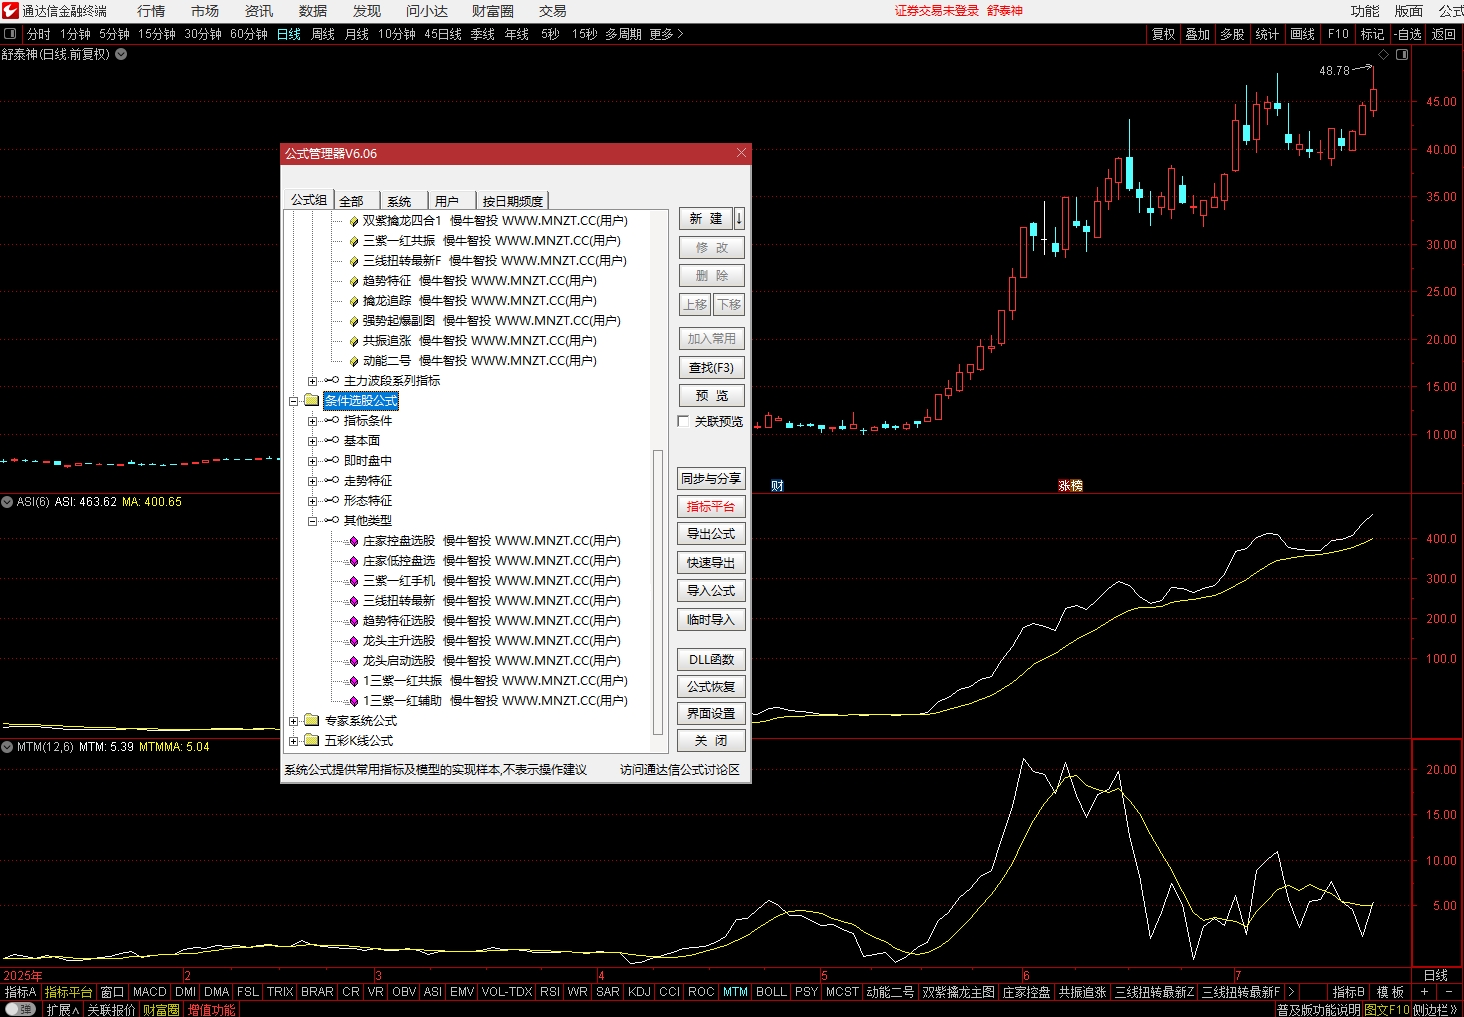Image resolution: width=1464 pixels, height=1017 pixels.
Task: Switch to the 全部 tab
Action: click(x=352, y=201)
